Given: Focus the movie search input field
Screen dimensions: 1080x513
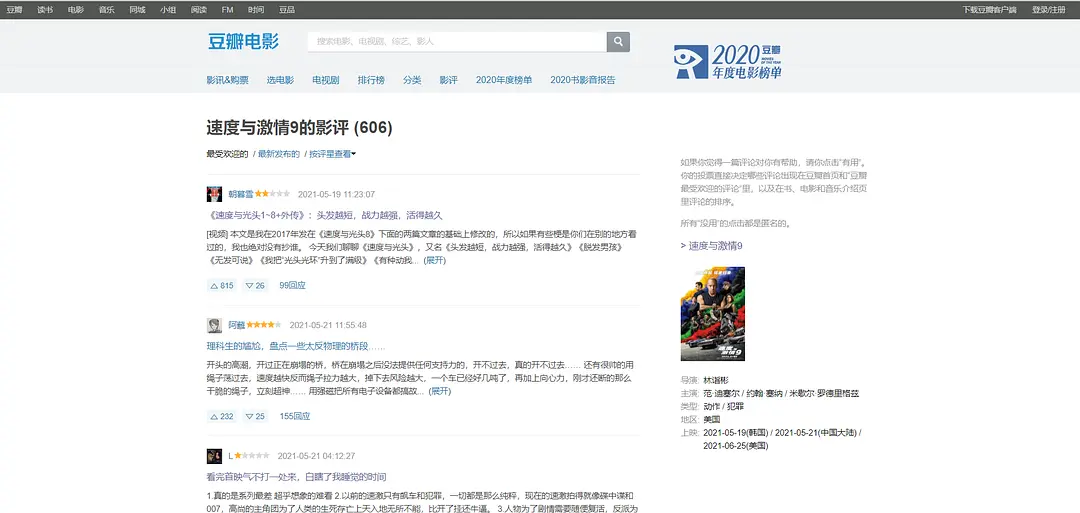Looking at the screenshot, I should click(x=457, y=41).
